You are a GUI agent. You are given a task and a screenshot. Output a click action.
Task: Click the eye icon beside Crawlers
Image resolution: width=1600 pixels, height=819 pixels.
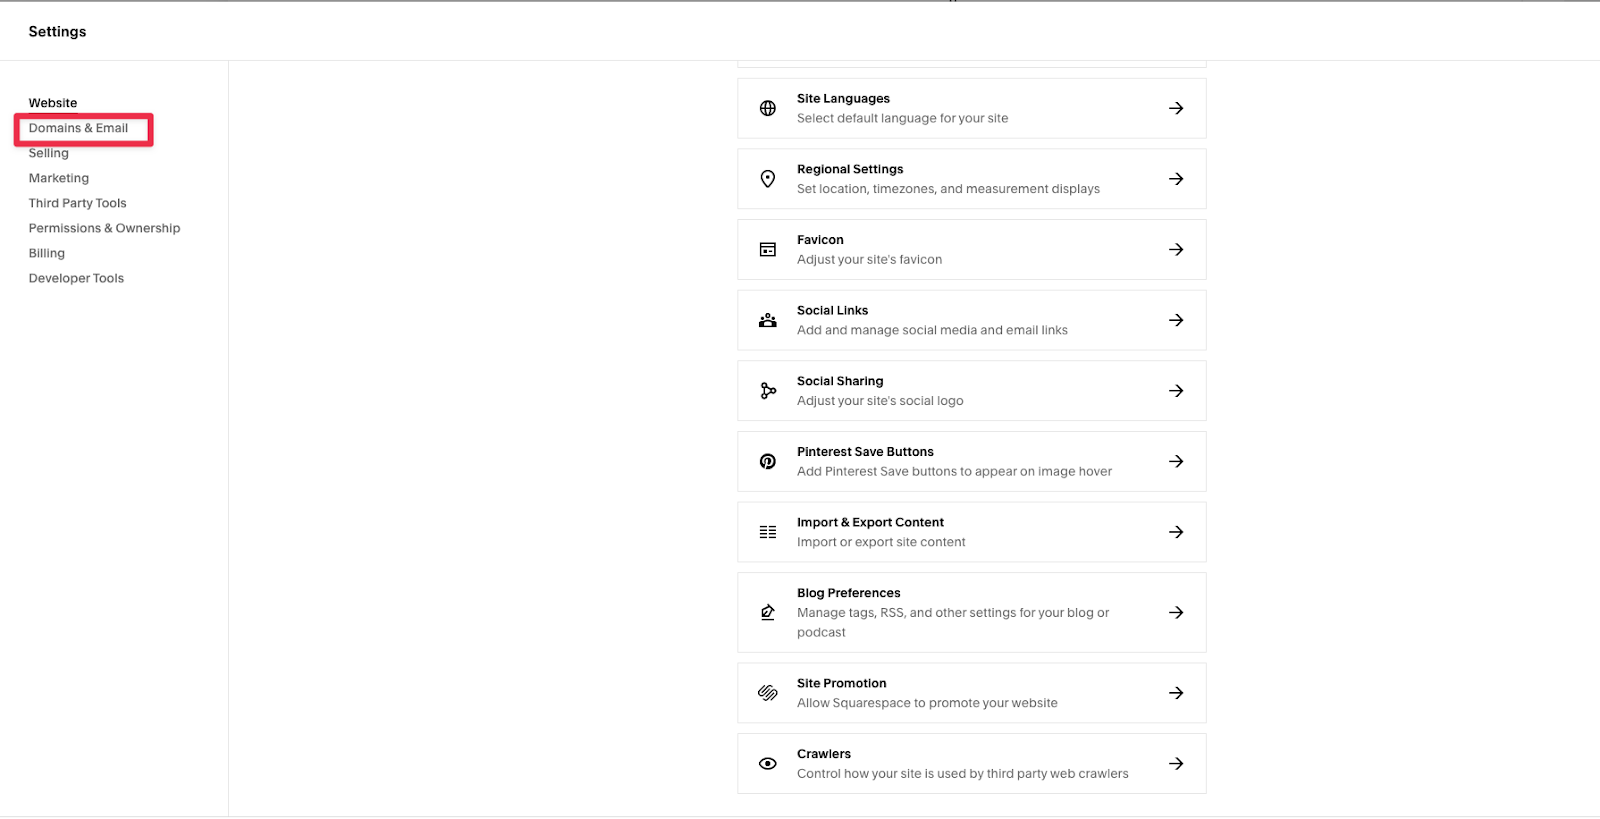pos(768,764)
